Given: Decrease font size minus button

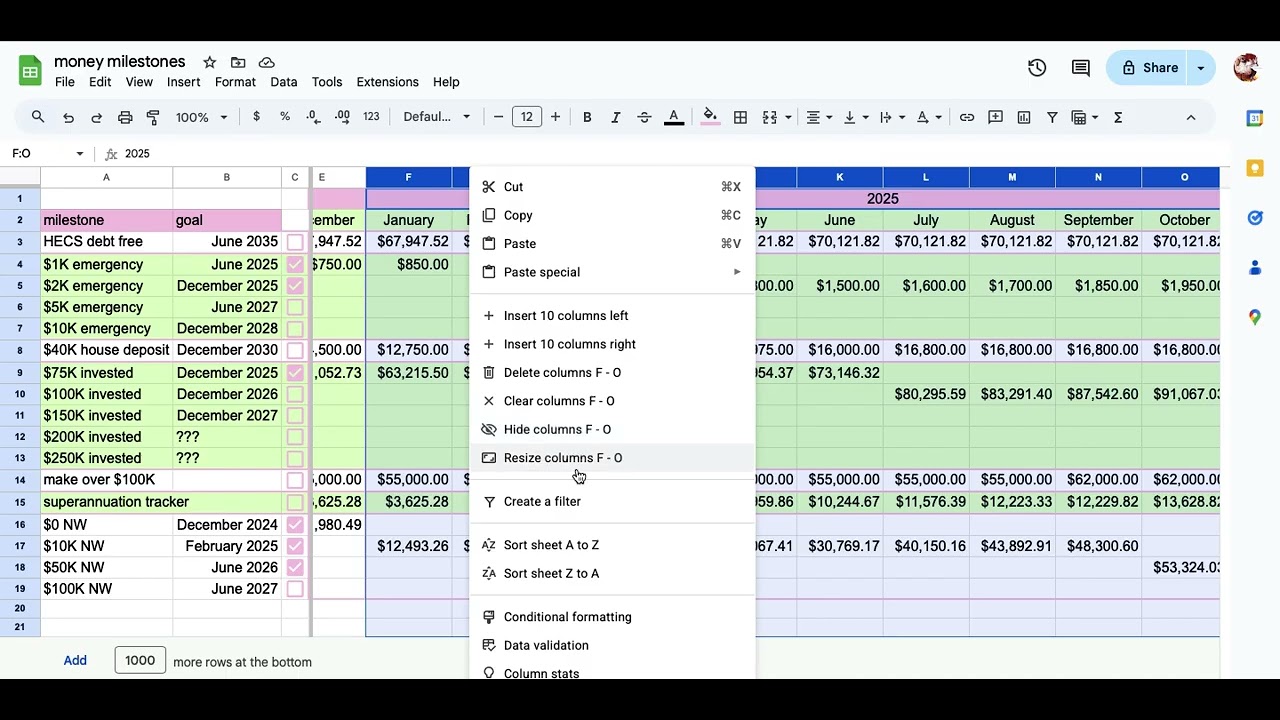Looking at the screenshot, I should pos(498,117).
